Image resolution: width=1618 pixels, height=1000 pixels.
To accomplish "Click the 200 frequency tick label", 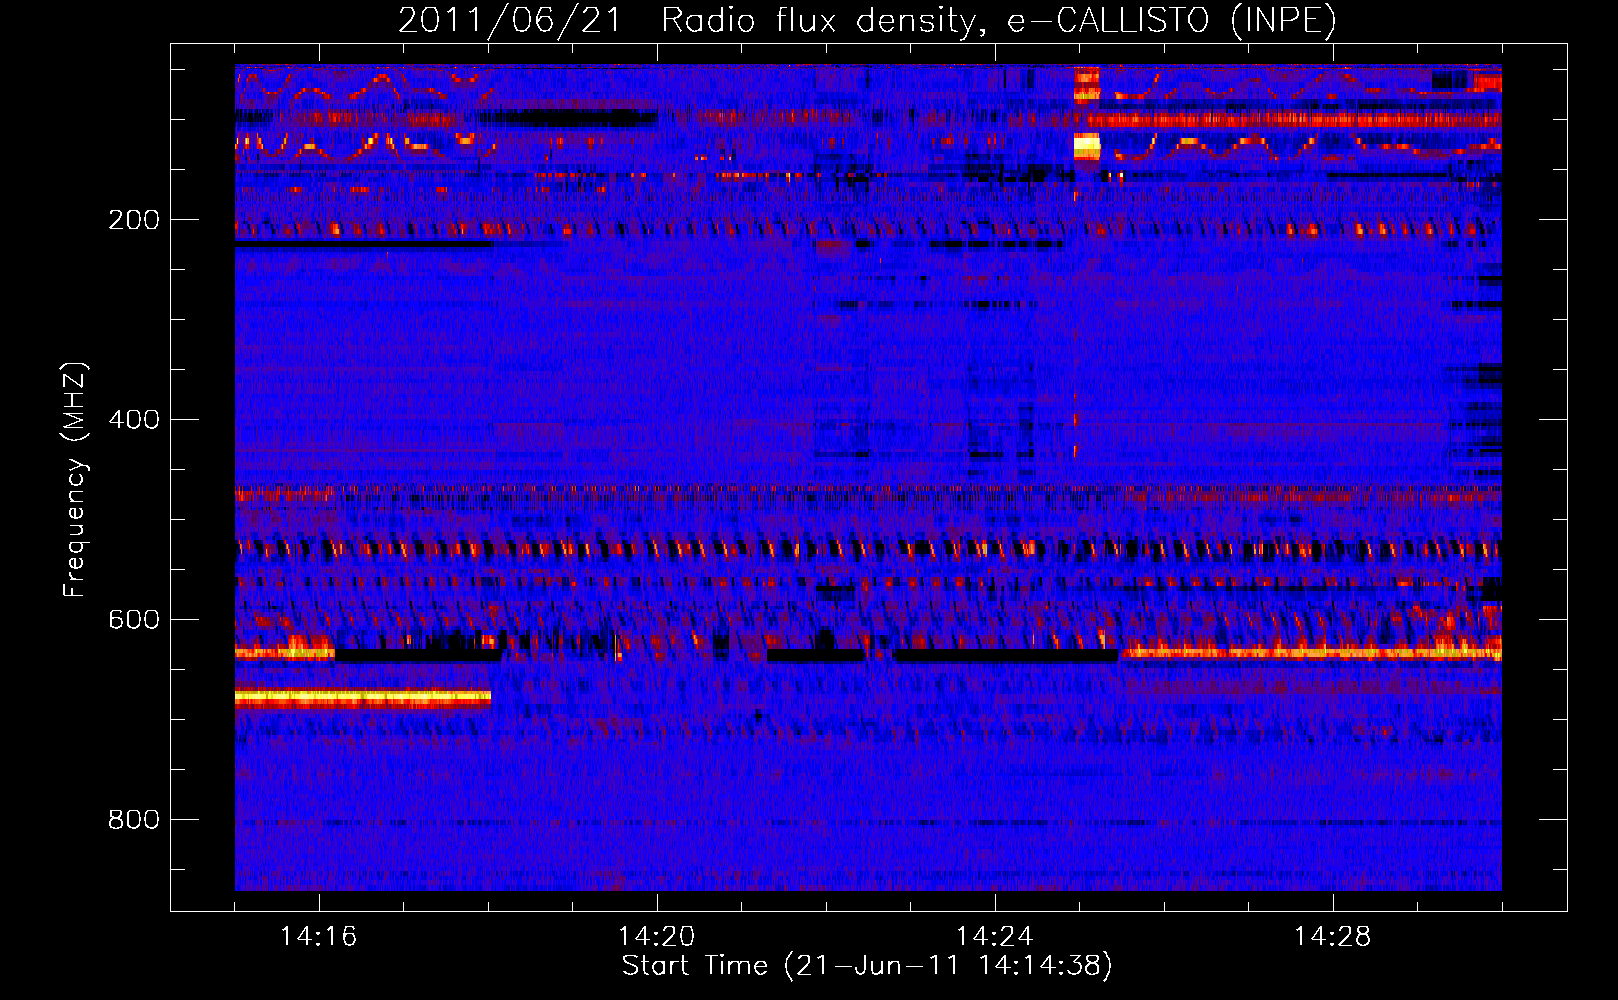I will (x=134, y=220).
